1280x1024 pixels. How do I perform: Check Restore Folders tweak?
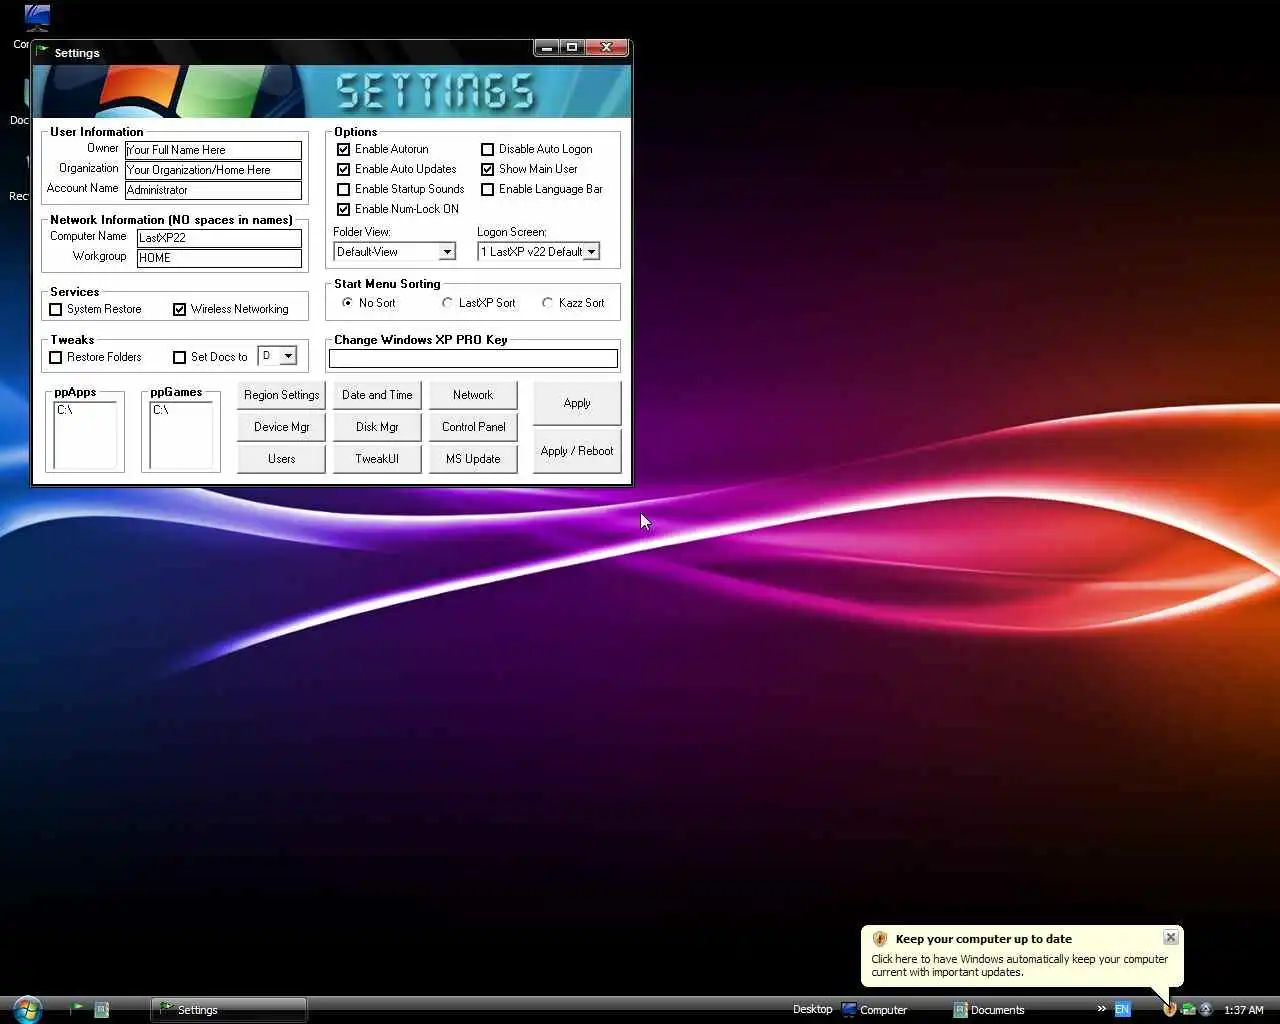coord(55,357)
